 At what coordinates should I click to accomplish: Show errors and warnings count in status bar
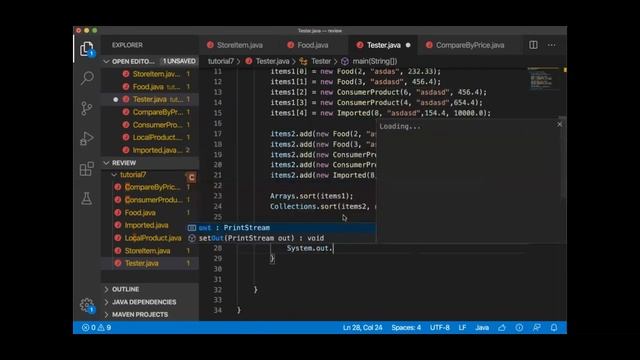click(x=96, y=327)
